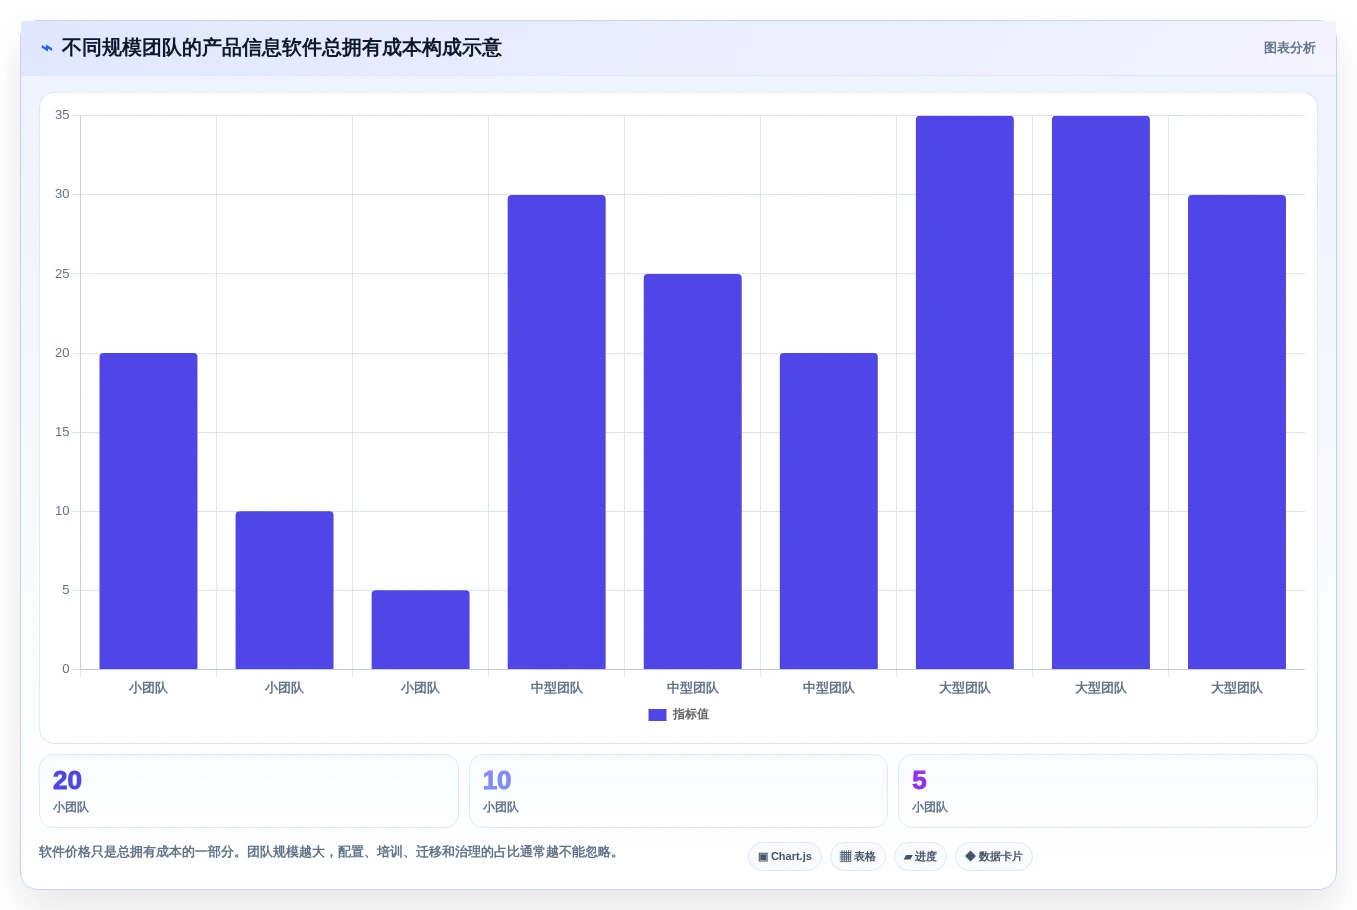The height and width of the screenshot is (910, 1357).
Task: Click the 中型团队 bar with value 25
Action: pos(692,471)
